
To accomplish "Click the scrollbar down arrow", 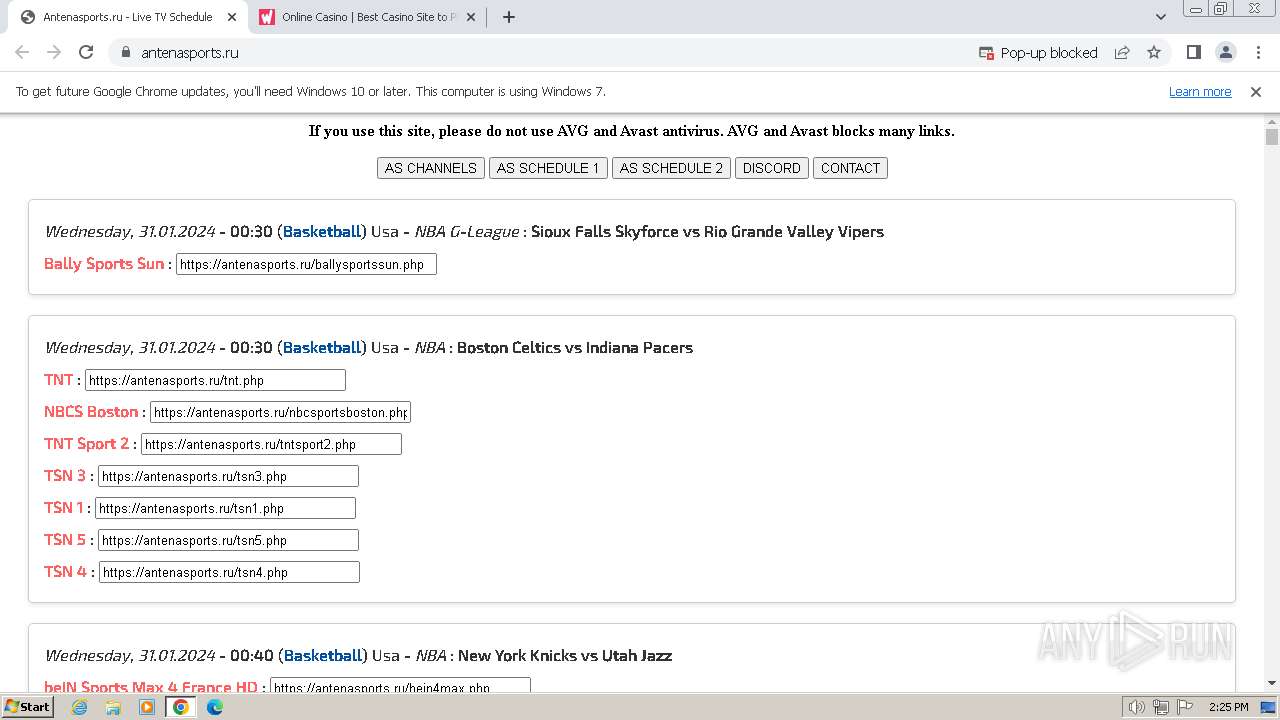I will 1271,683.
